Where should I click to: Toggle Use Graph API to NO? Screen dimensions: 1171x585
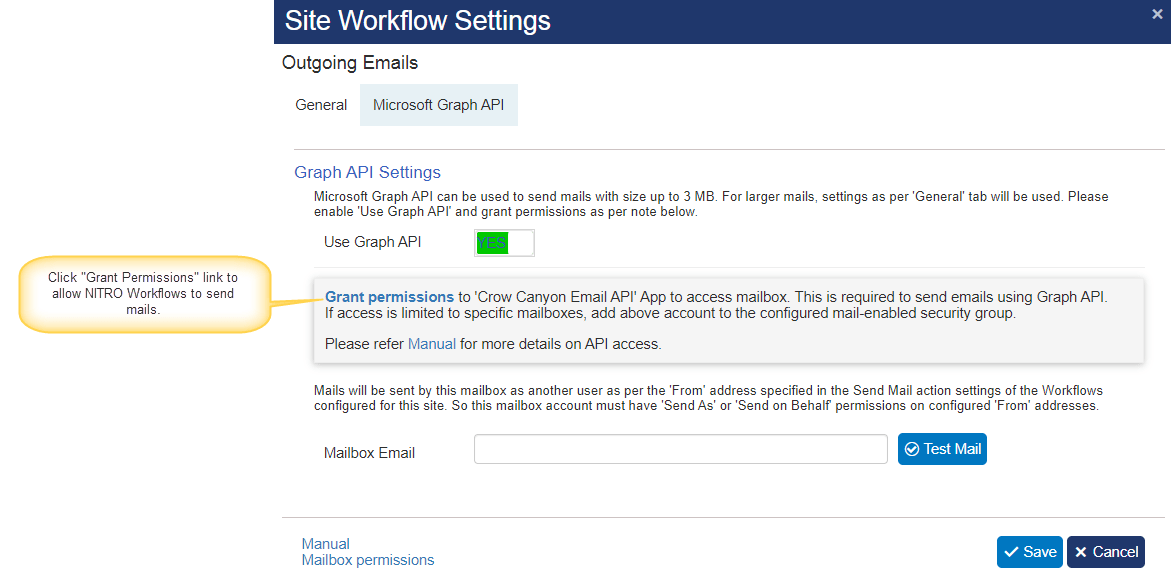(504, 242)
